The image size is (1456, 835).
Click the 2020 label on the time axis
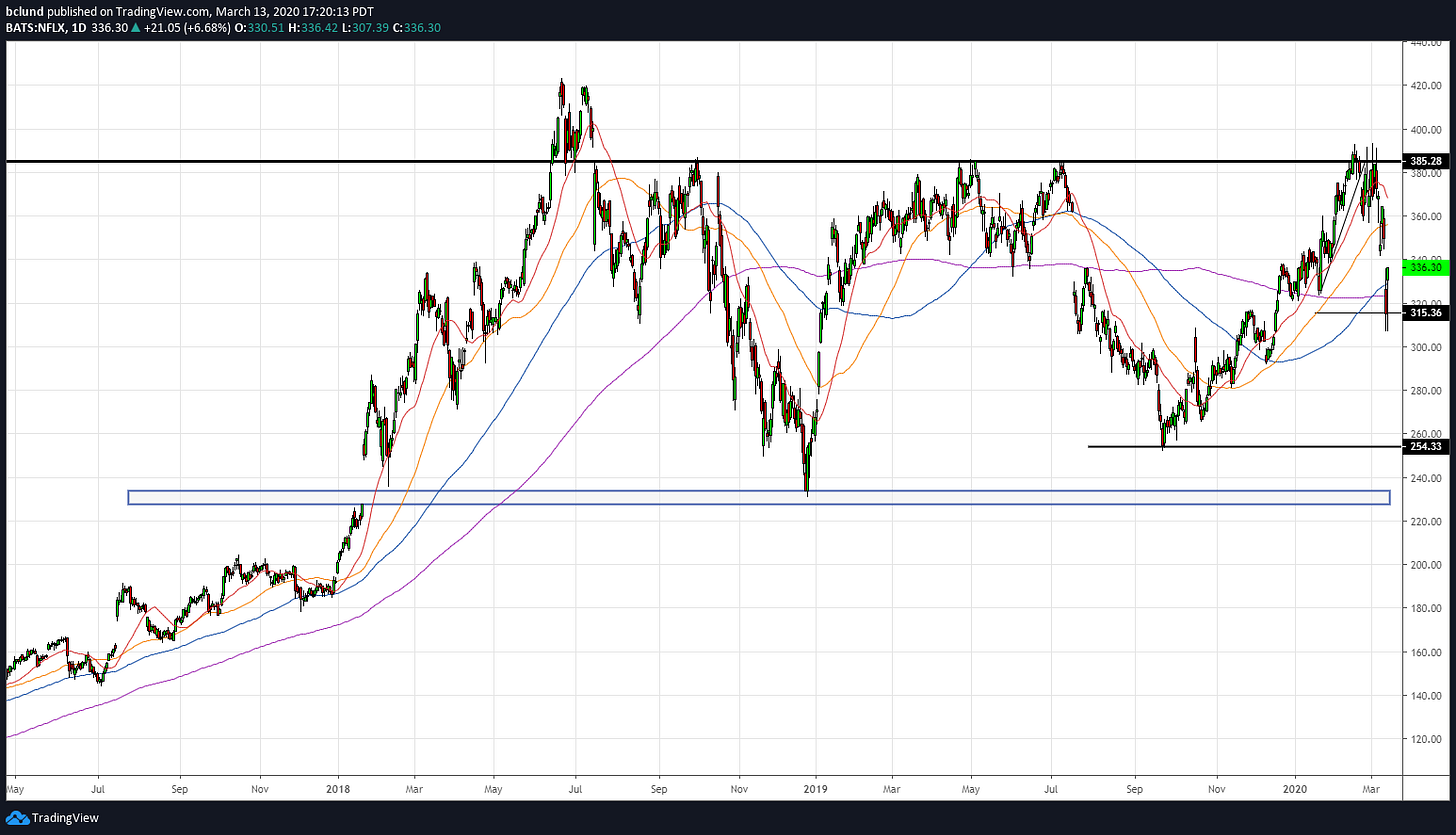[x=1295, y=788]
